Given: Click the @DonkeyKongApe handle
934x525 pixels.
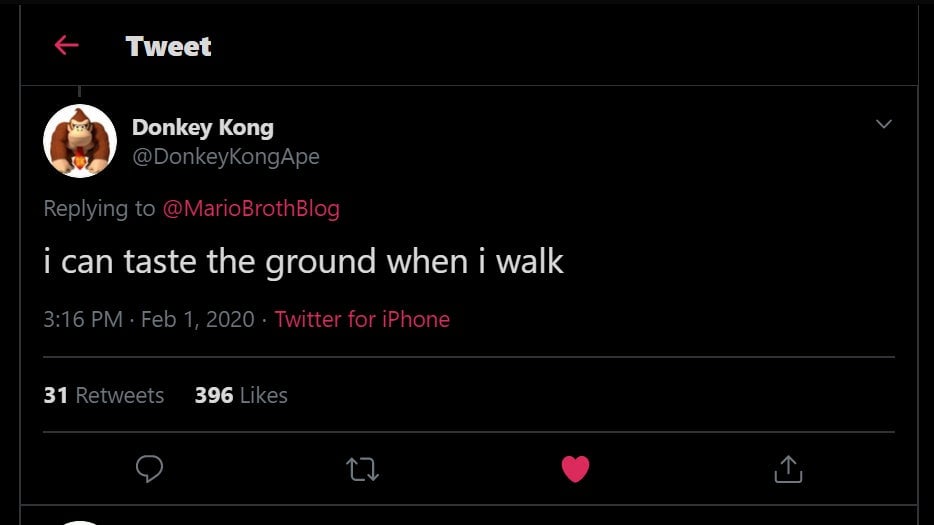Looking at the screenshot, I should (x=226, y=156).
